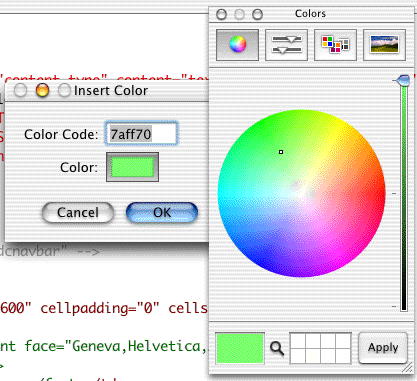
Task: Click the 'face="Geneva,Helvetica,' code text
Action: (116, 346)
